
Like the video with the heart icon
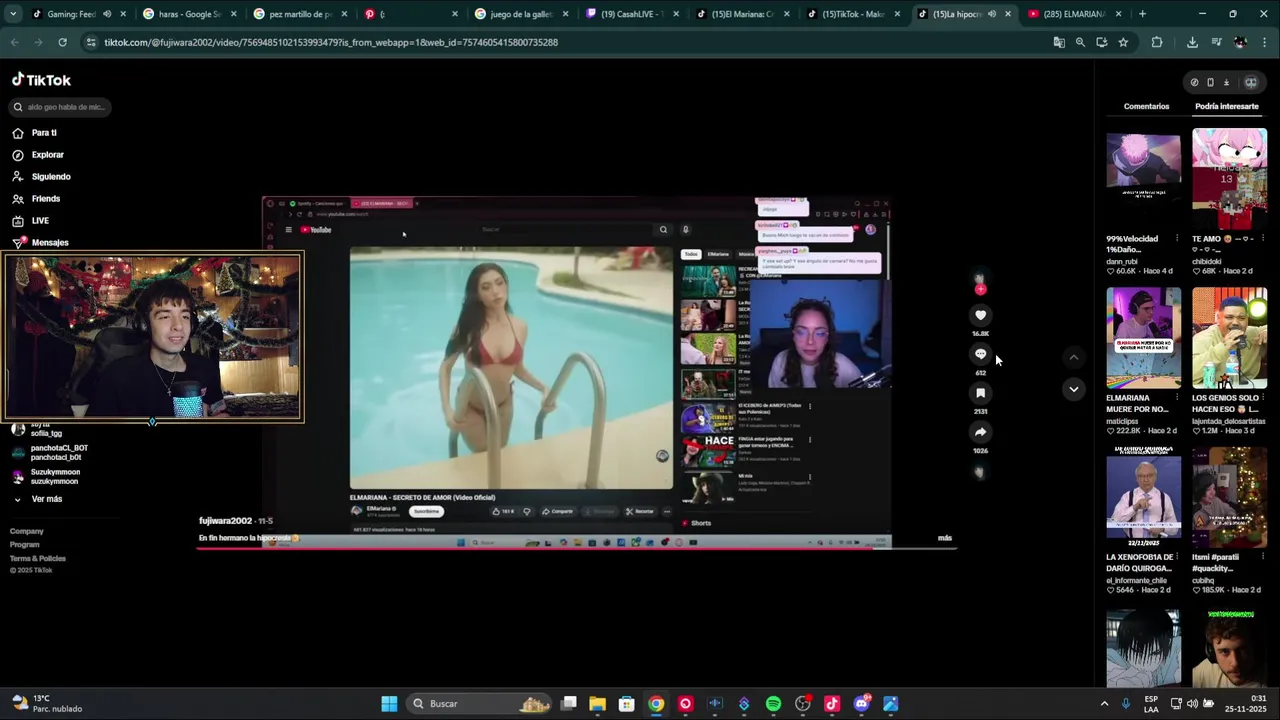click(980, 315)
